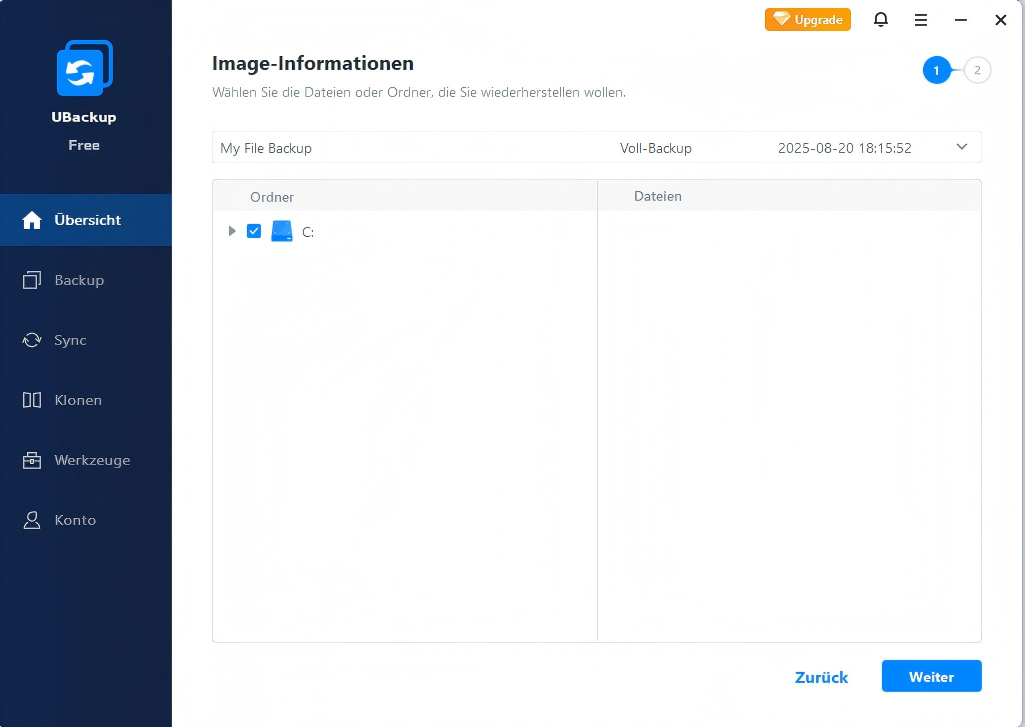Click the orange Upgrade button
Viewport: 1025px width, 727px height.
807,20
